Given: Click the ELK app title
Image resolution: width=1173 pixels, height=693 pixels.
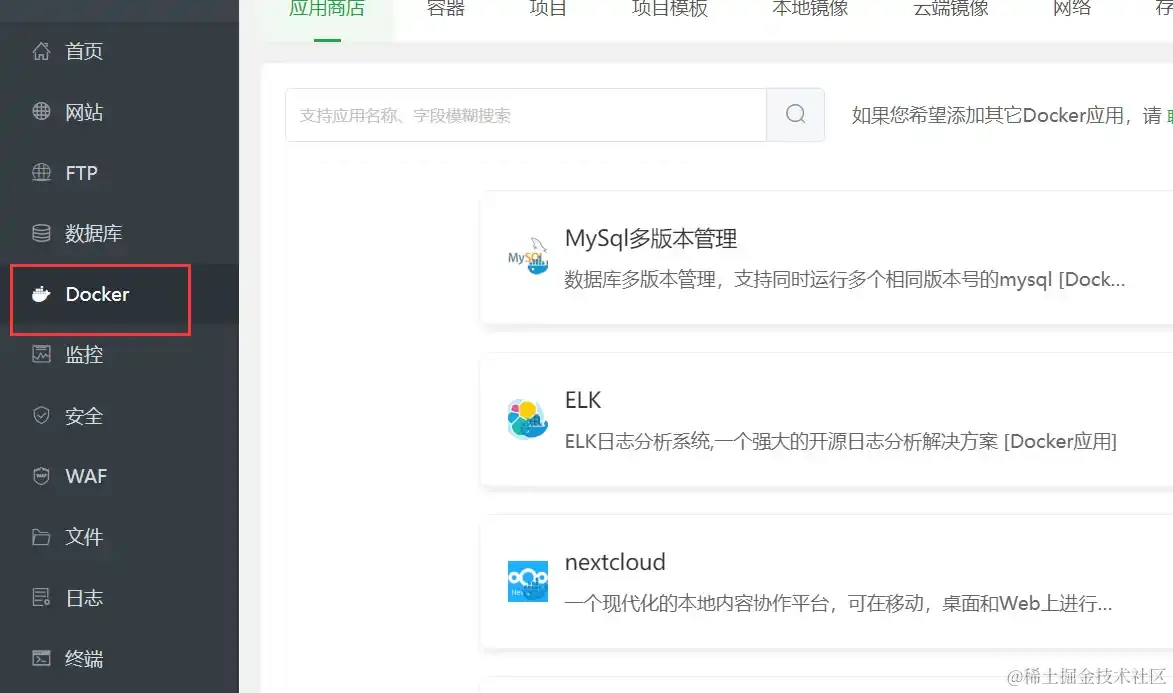Looking at the screenshot, I should coord(583,400).
